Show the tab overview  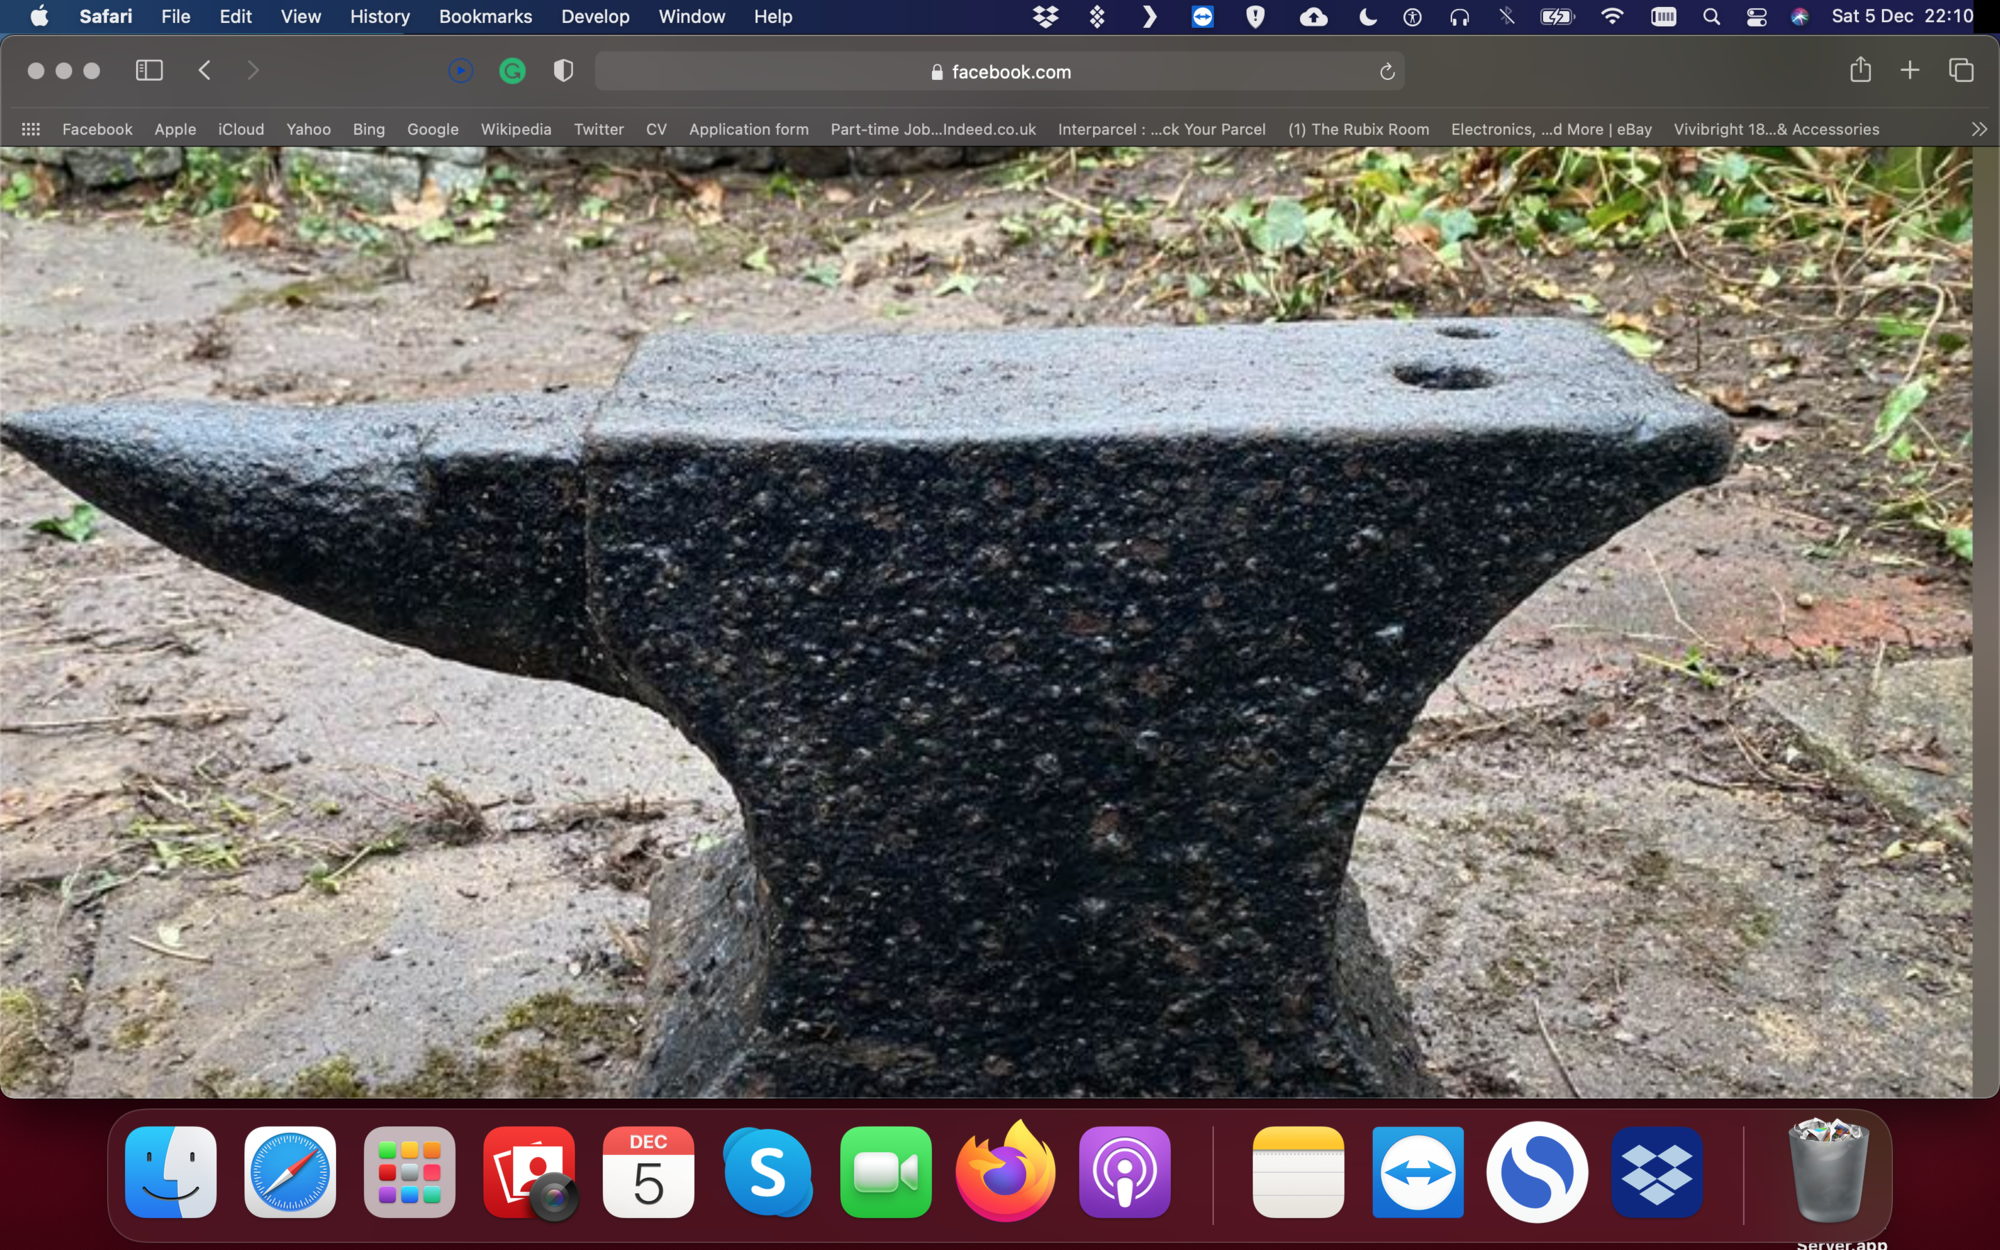coord(1961,70)
